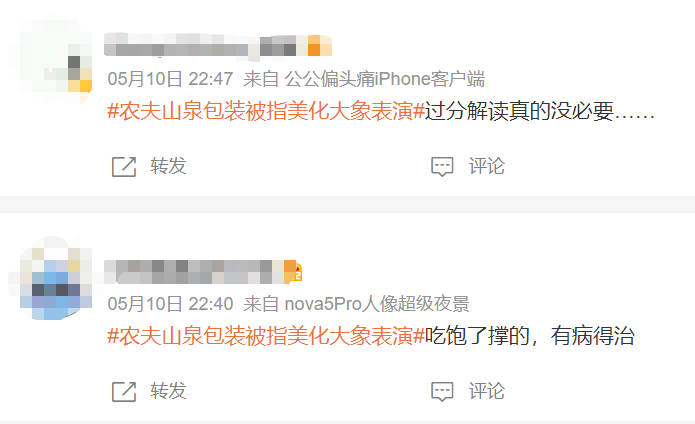The image size is (695, 424).
Task: Click the 公公偏头痛iPhone客户端 source link
Action: 385,79
